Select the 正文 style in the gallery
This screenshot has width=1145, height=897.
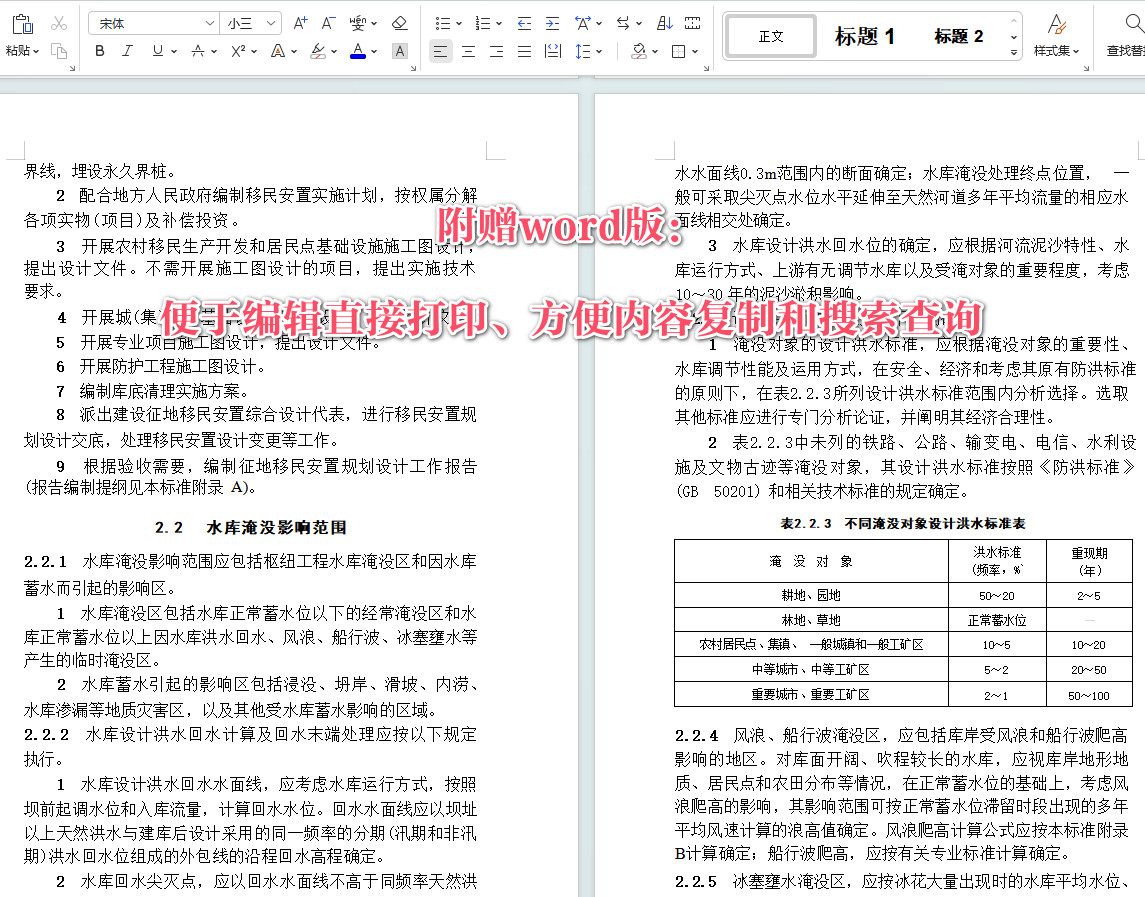coord(770,36)
